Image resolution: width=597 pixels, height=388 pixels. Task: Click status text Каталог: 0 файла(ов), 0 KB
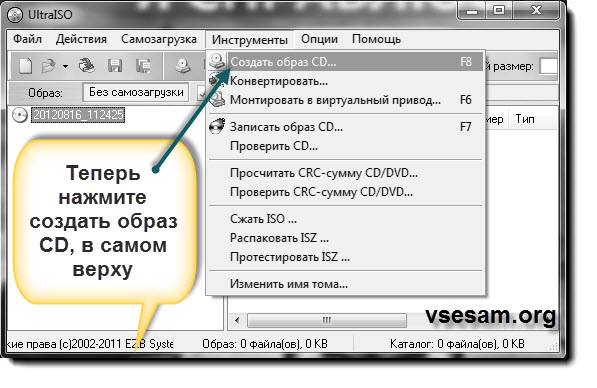[x=457, y=344]
